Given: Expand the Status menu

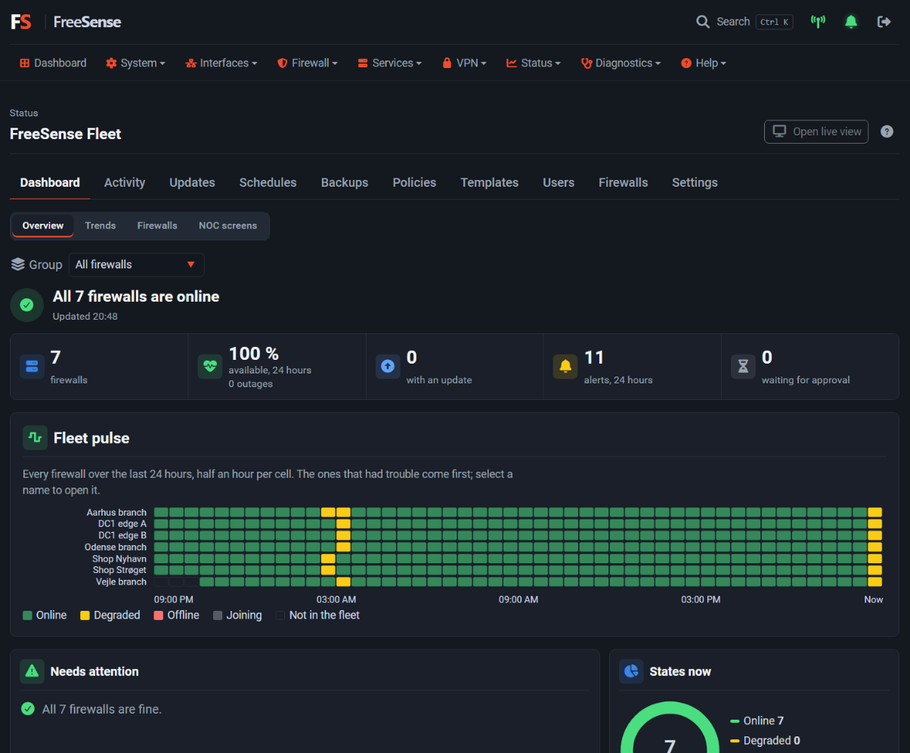Looking at the screenshot, I should click(533, 63).
